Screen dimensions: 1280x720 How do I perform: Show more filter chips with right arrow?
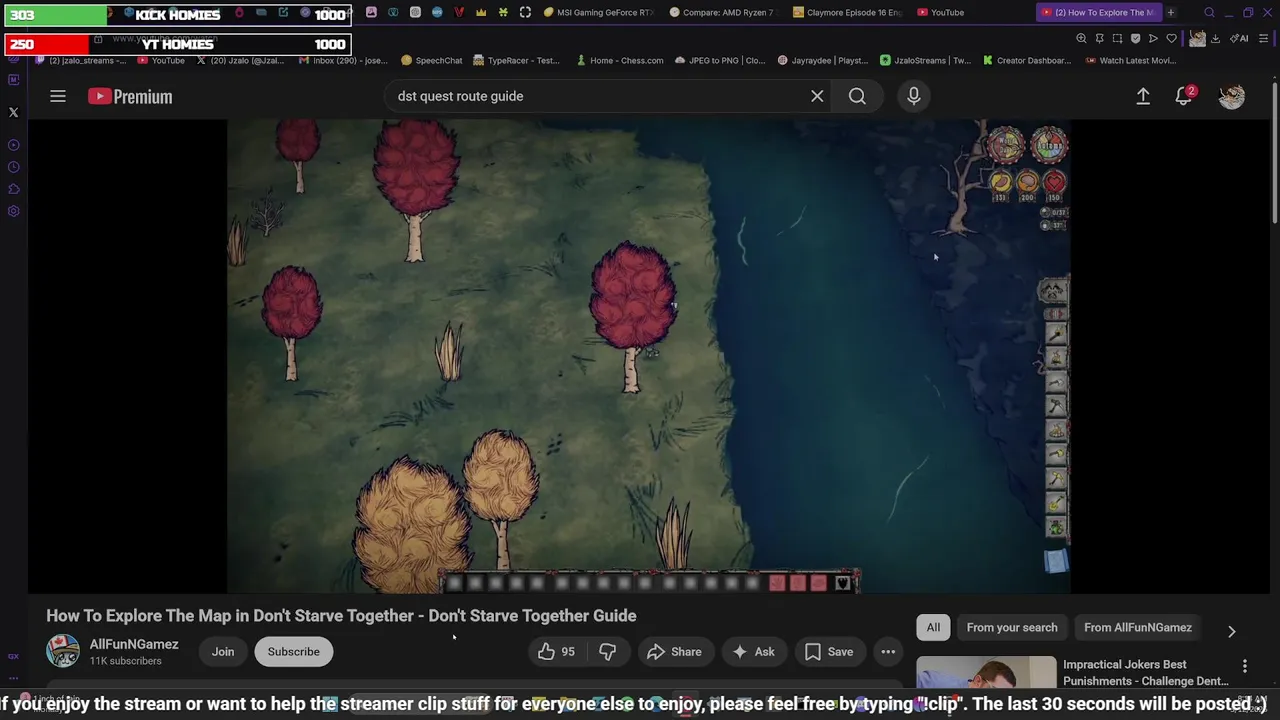(1232, 631)
